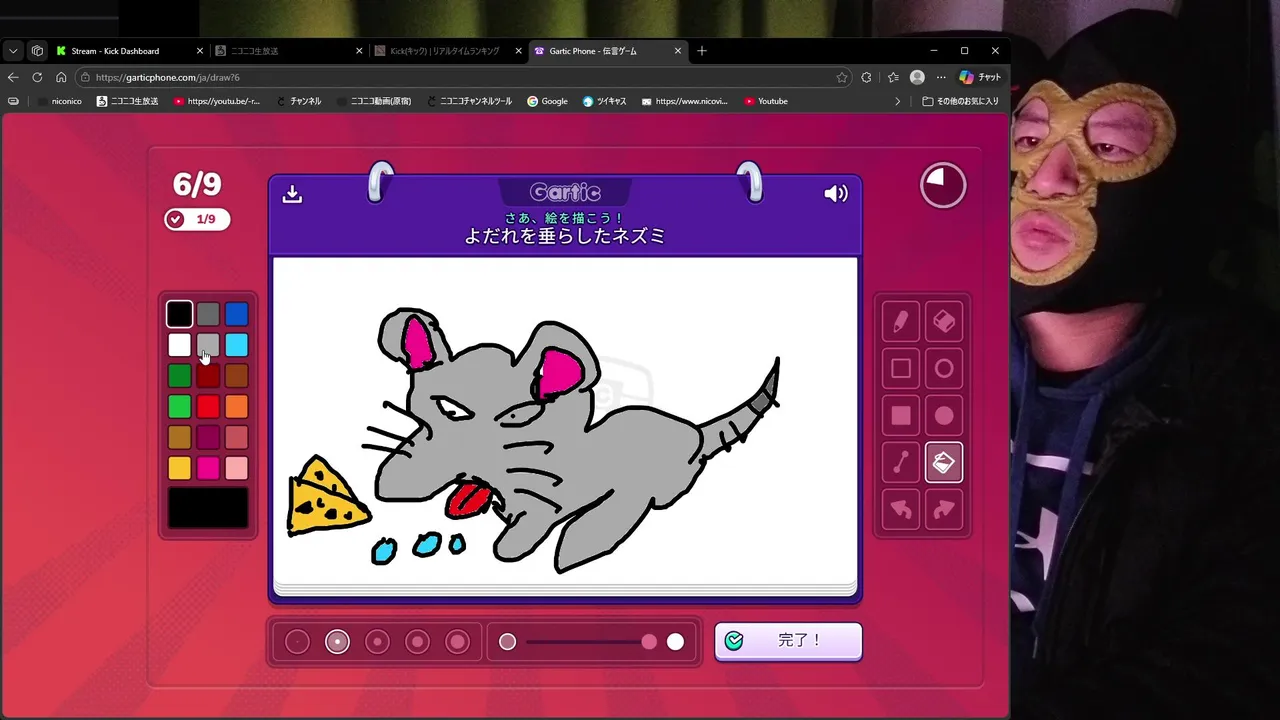Open the その他のお気に入り folder
Screen dimensions: 1280x720
960,101
